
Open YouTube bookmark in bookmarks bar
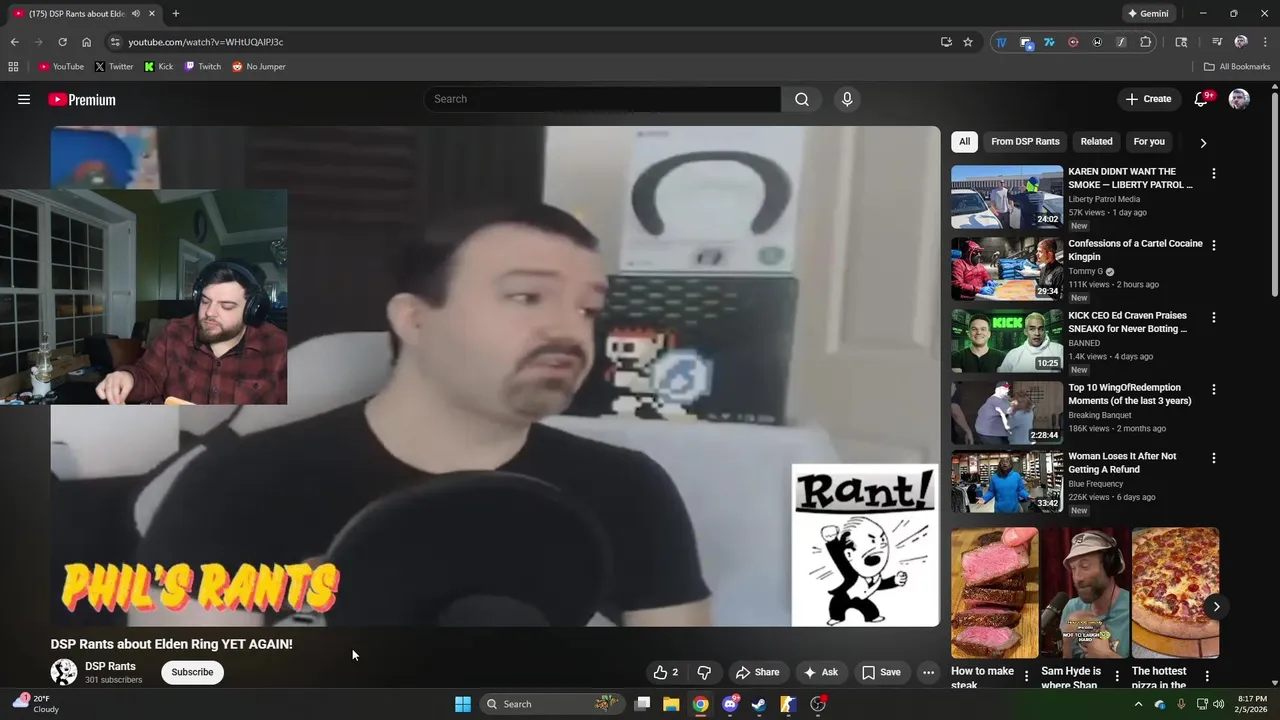[x=61, y=67]
